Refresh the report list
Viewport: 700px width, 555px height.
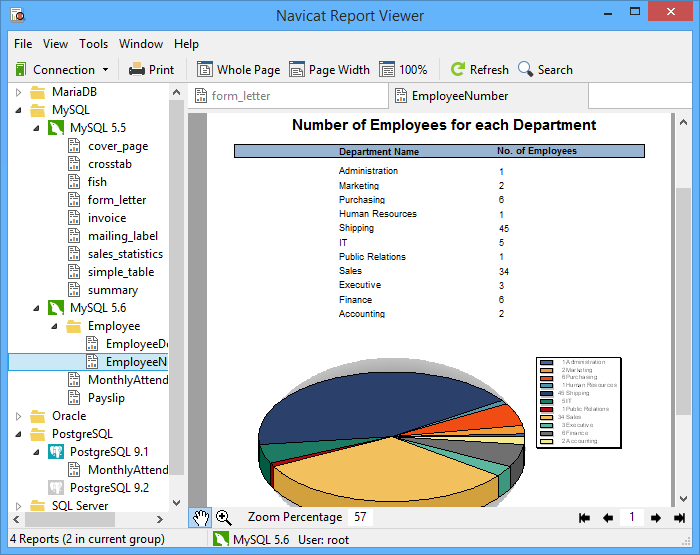click(479, 70)
